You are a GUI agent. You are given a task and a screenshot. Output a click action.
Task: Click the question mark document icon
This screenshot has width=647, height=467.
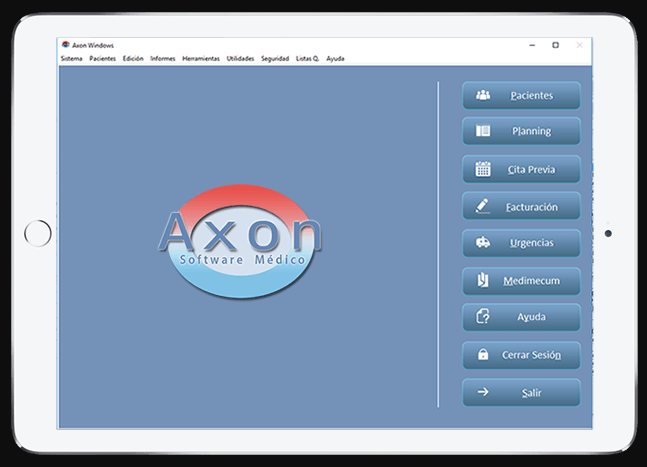483,317
